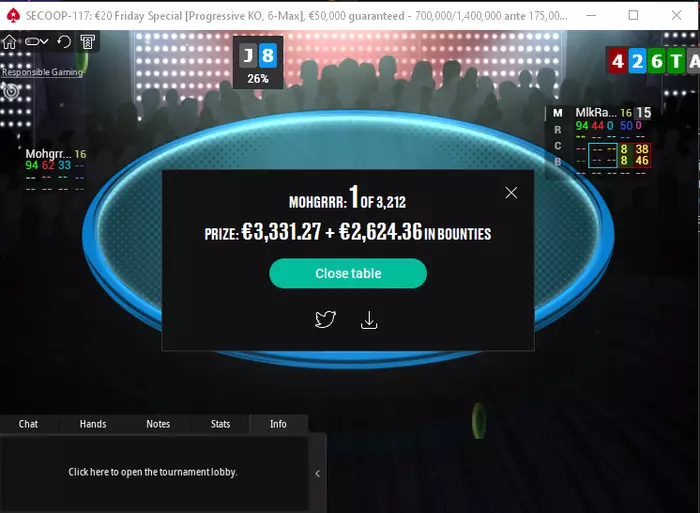
Task: Click here to open the tournament lobby
Action: click(153, 472)
